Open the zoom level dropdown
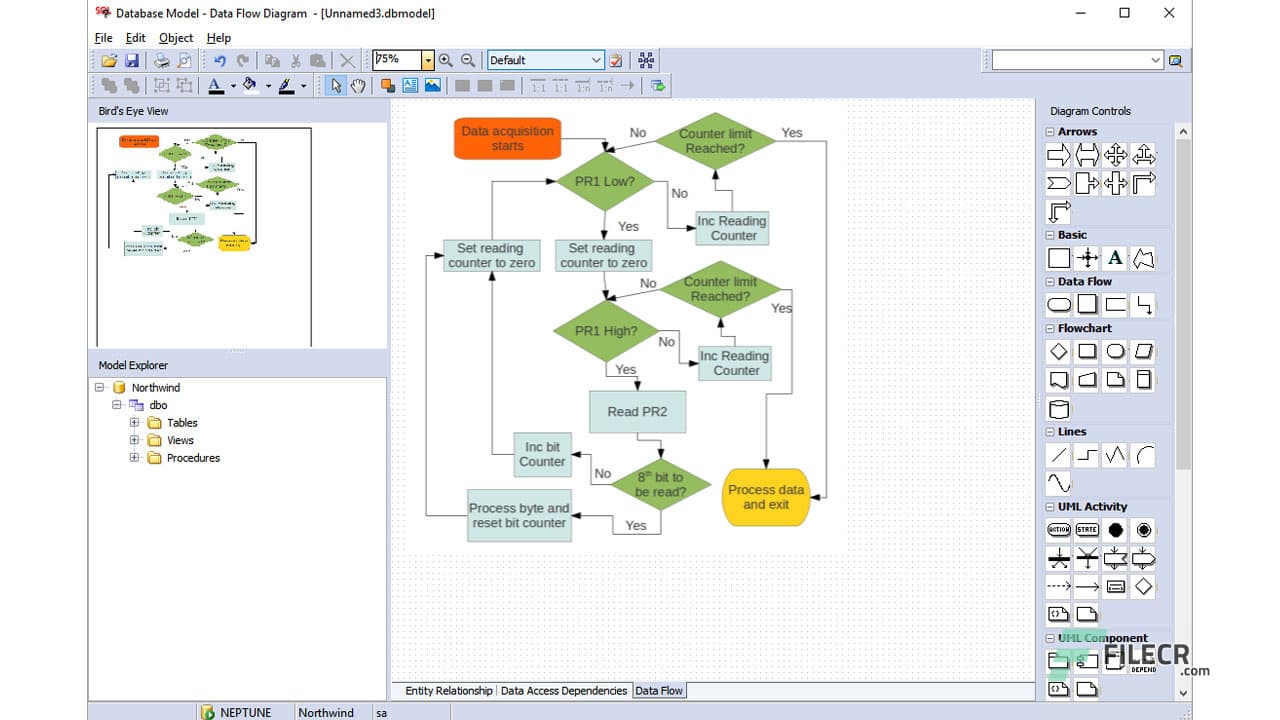Screen dimensions: 1280x720 pyautogui.click(x=427, y=60)
